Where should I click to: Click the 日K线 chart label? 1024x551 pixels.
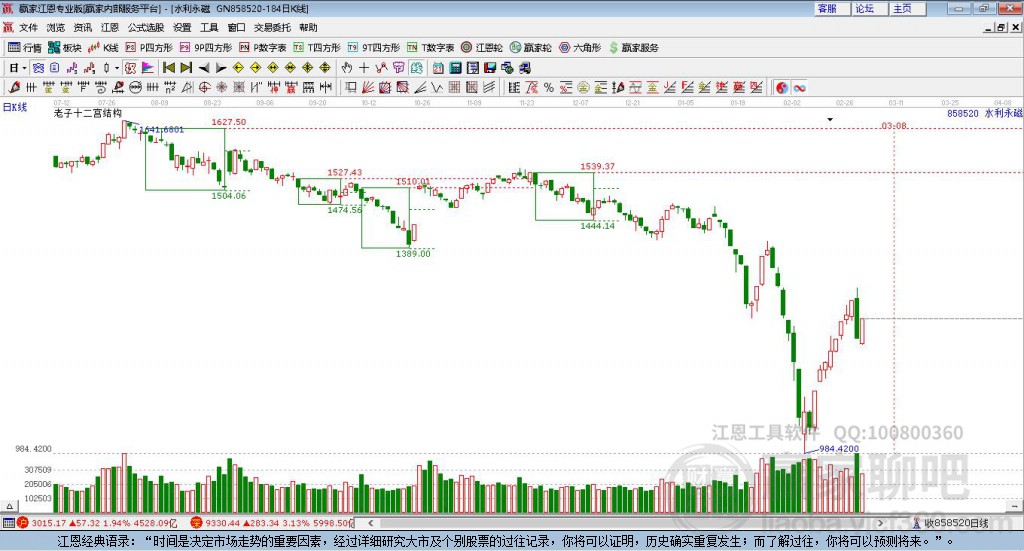point(15,107)
